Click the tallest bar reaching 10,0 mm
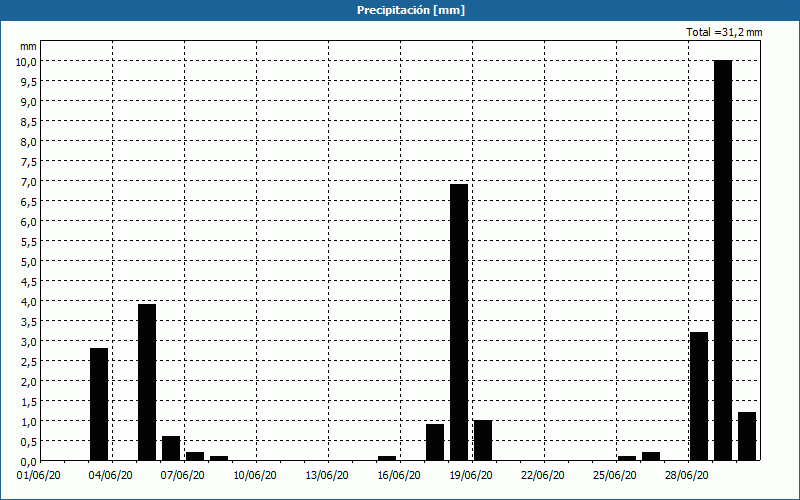The image size is (800, 500). [x=723, y=260]
